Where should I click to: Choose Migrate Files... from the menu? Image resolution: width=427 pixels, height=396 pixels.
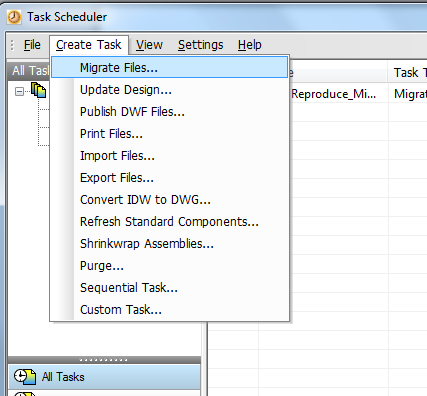(x=170, y=68)
